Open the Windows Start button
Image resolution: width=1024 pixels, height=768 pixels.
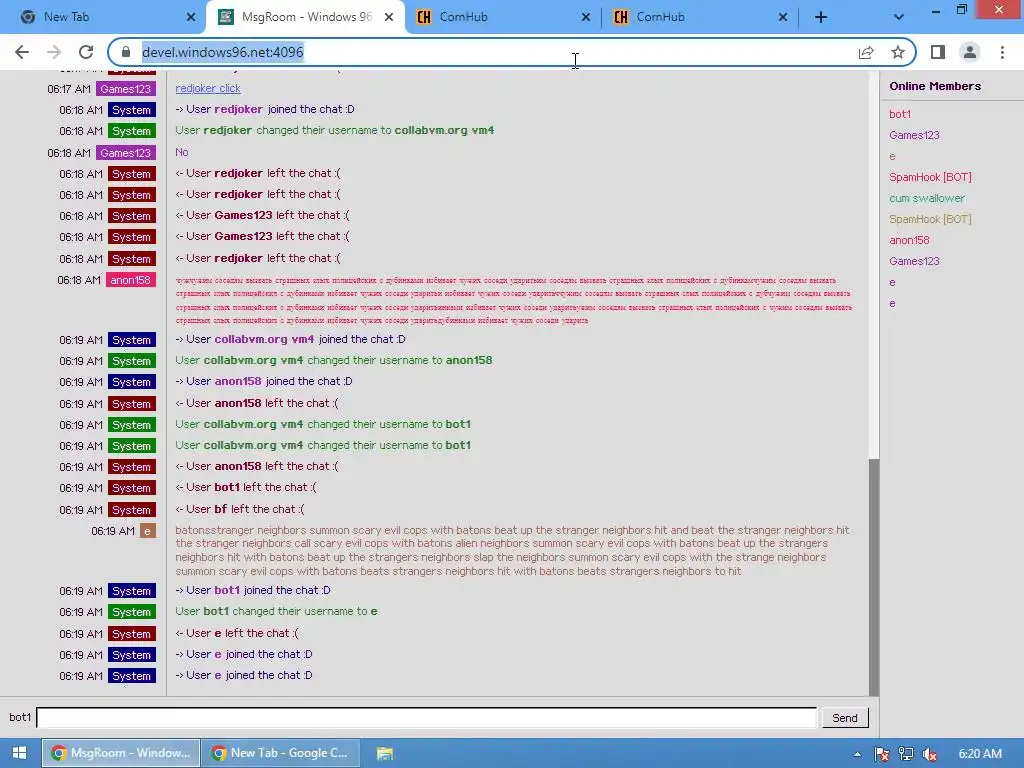click(19, 753)
